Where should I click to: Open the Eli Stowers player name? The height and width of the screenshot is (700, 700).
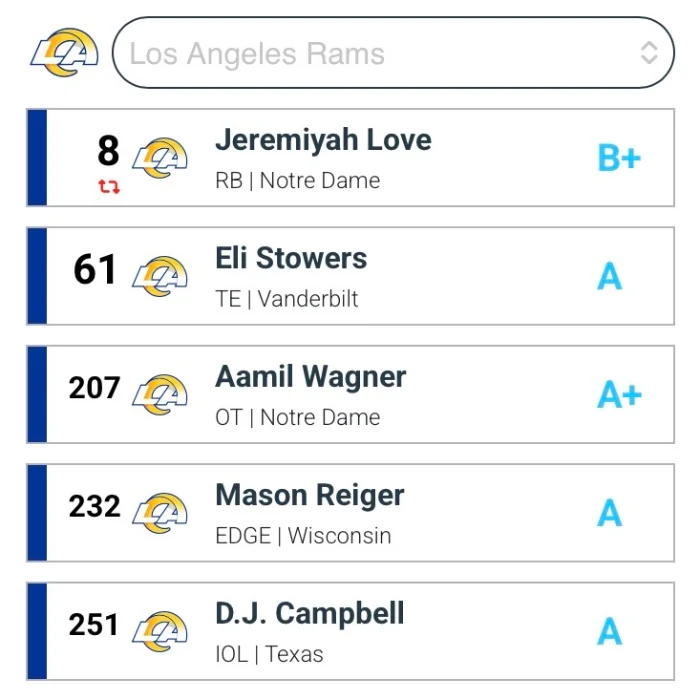pyautogui.click(x=291, y=258)
